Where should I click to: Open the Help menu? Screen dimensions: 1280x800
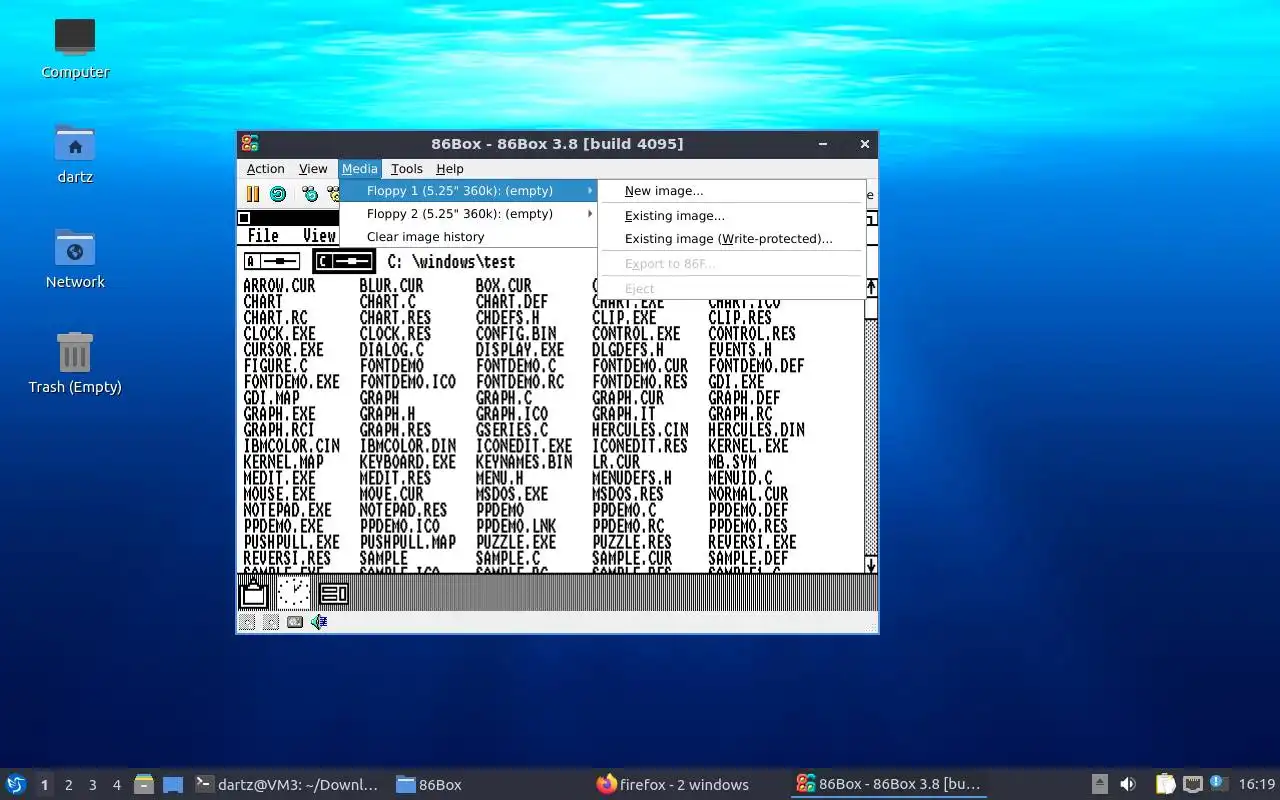point(450,168)
